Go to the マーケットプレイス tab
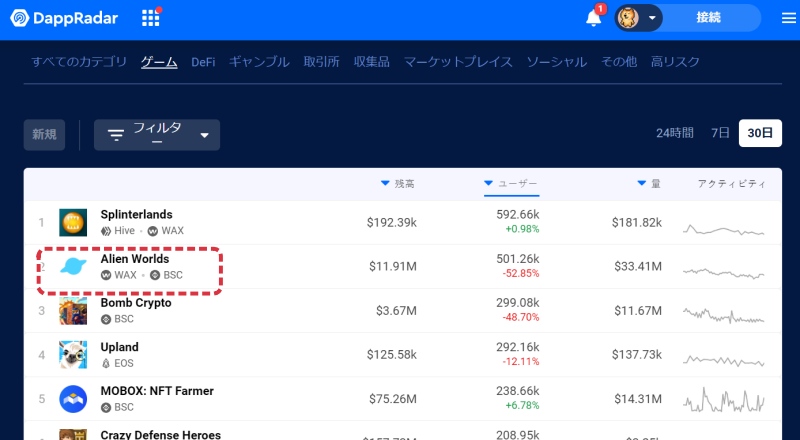This screenshot has width=800, height=440. click(x=458, y=62)
